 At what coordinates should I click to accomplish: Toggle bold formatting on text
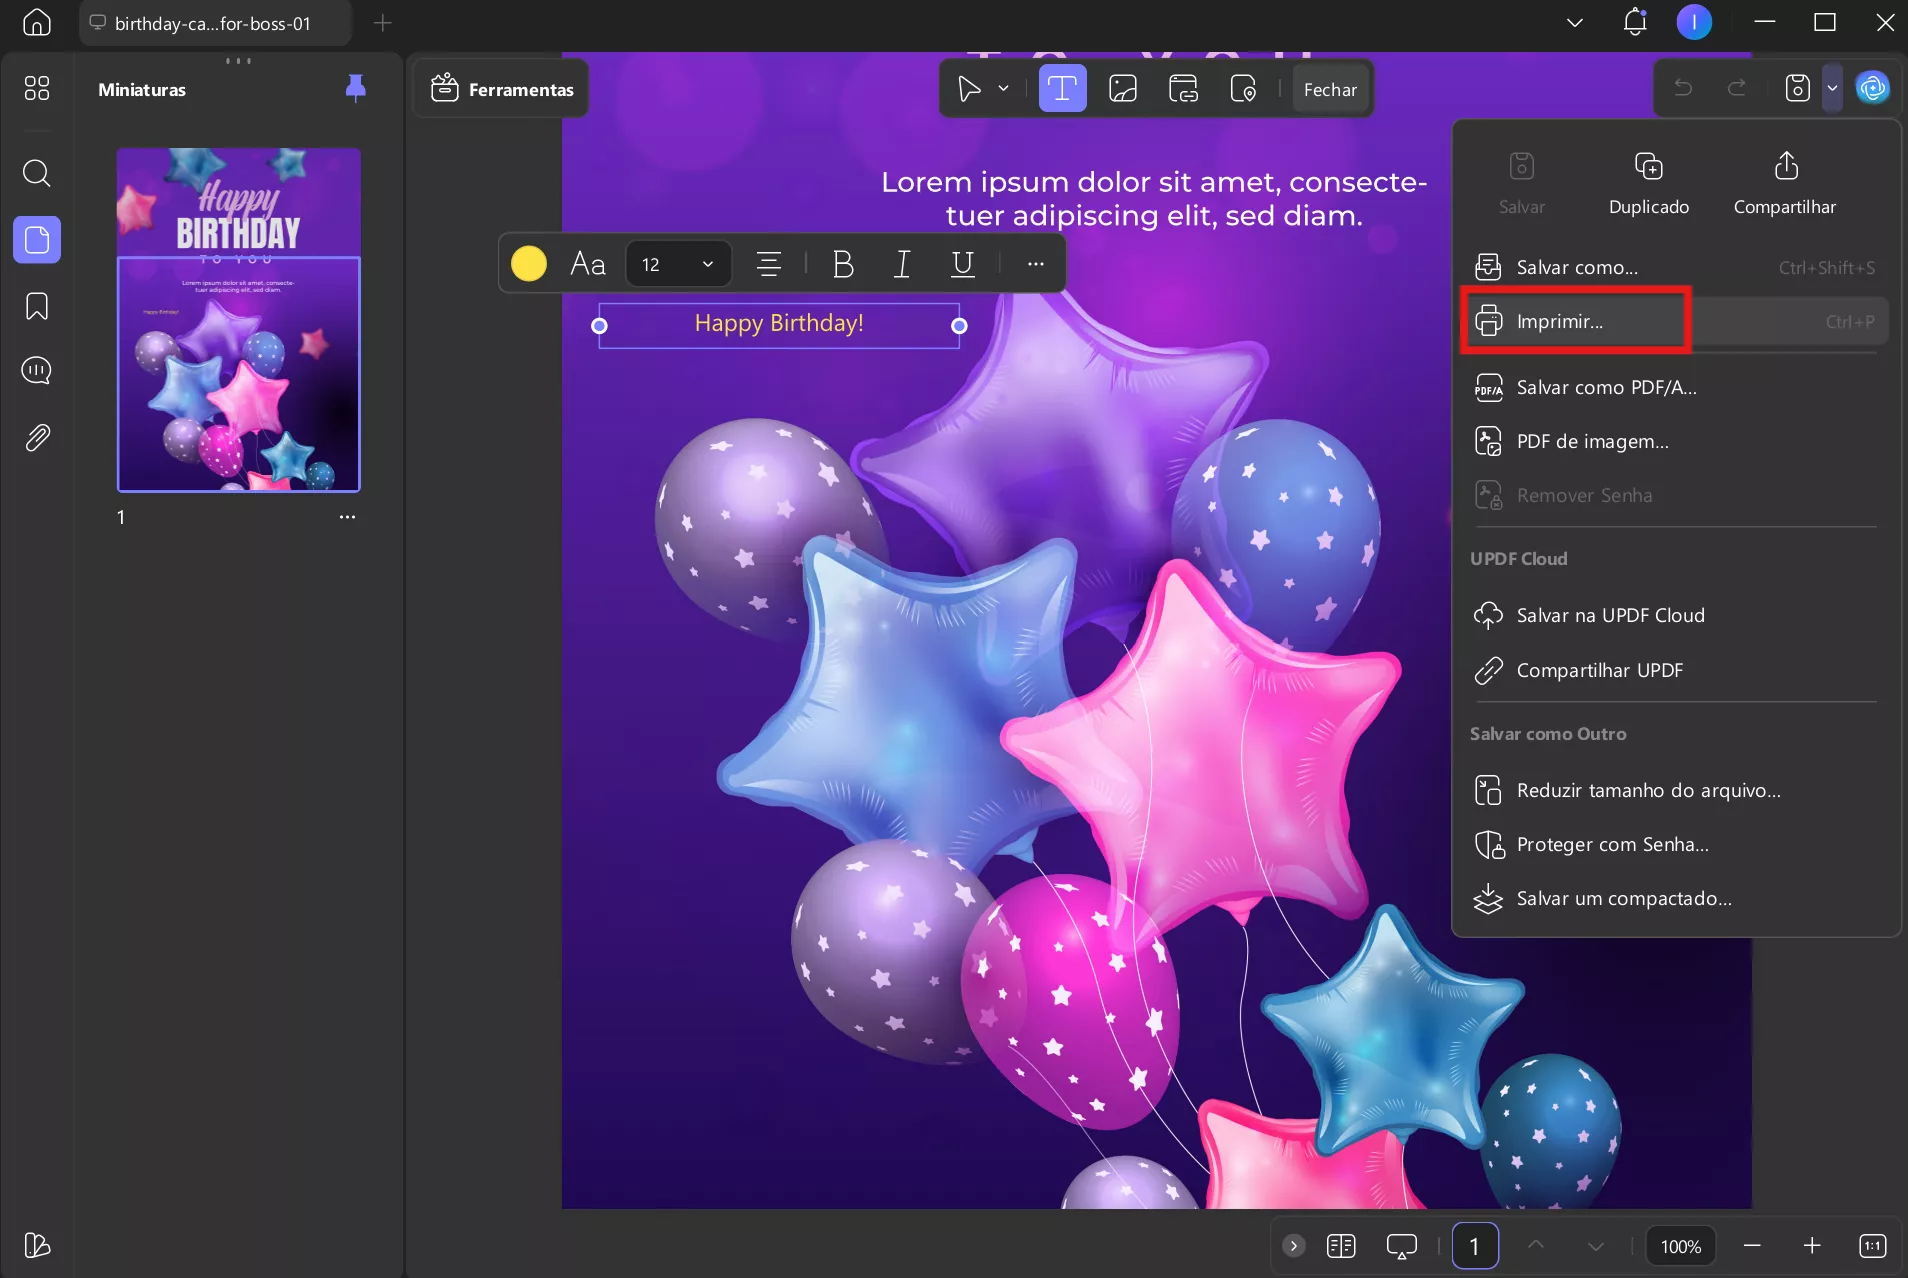842,264
